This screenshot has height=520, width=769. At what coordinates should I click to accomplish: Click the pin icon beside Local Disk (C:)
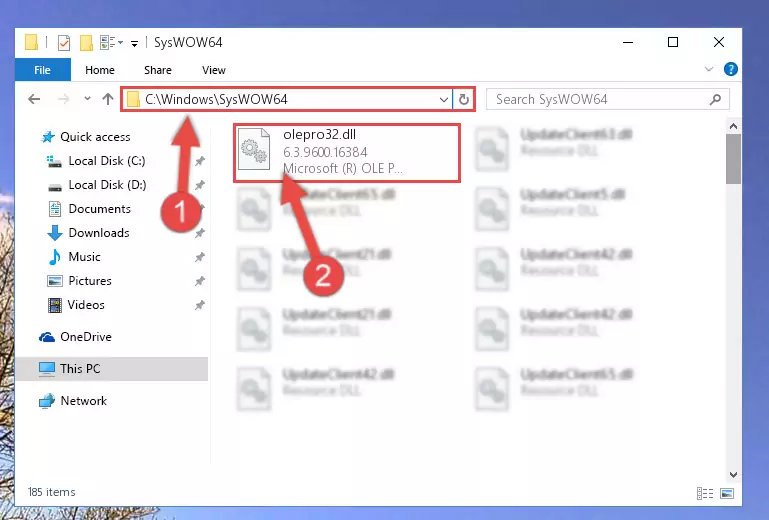pyautogui.click(x=200, y=161)
